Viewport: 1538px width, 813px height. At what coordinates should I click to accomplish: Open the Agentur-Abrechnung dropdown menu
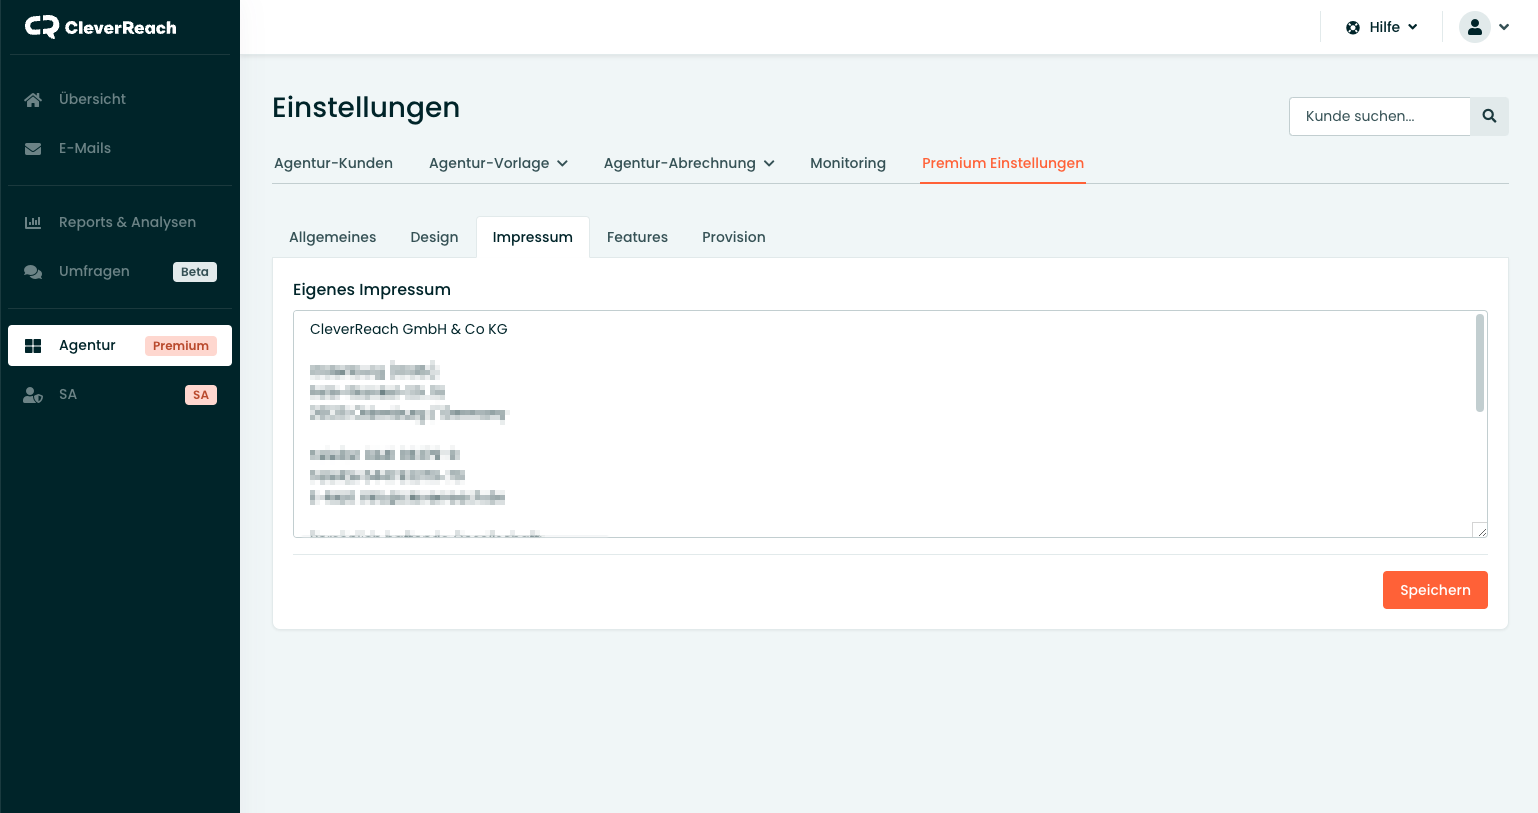(x=688, y=163)
